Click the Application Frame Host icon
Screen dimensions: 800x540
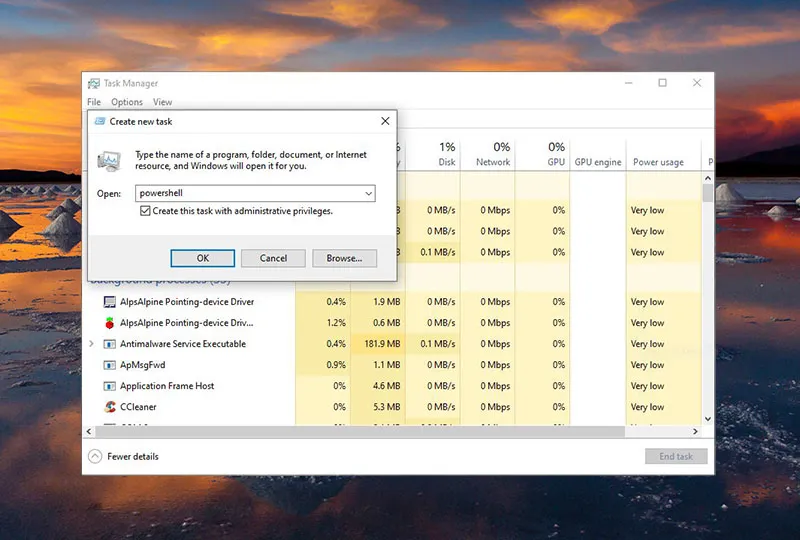(x=110, y=386)
